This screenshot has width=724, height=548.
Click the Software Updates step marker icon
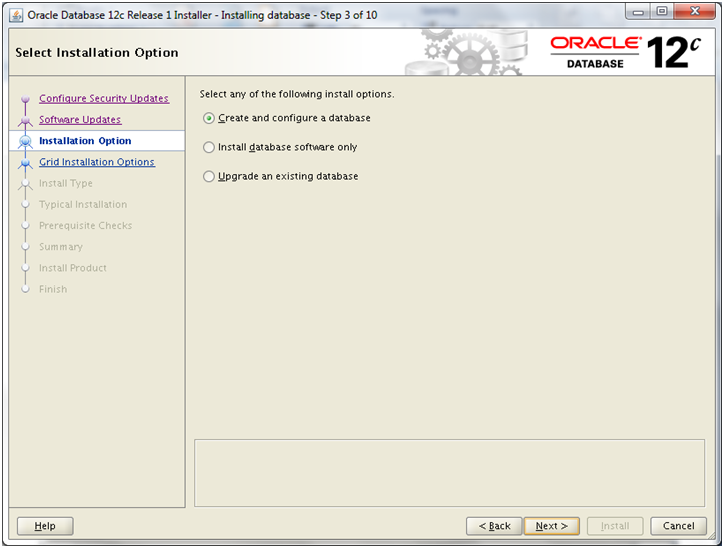[25, 120]
